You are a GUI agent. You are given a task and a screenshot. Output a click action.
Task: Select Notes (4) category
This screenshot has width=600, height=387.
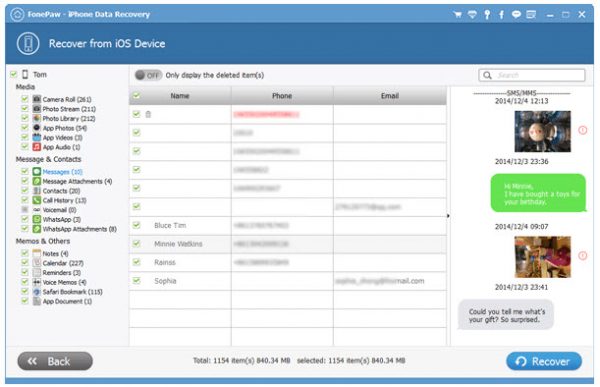[55, 254]
